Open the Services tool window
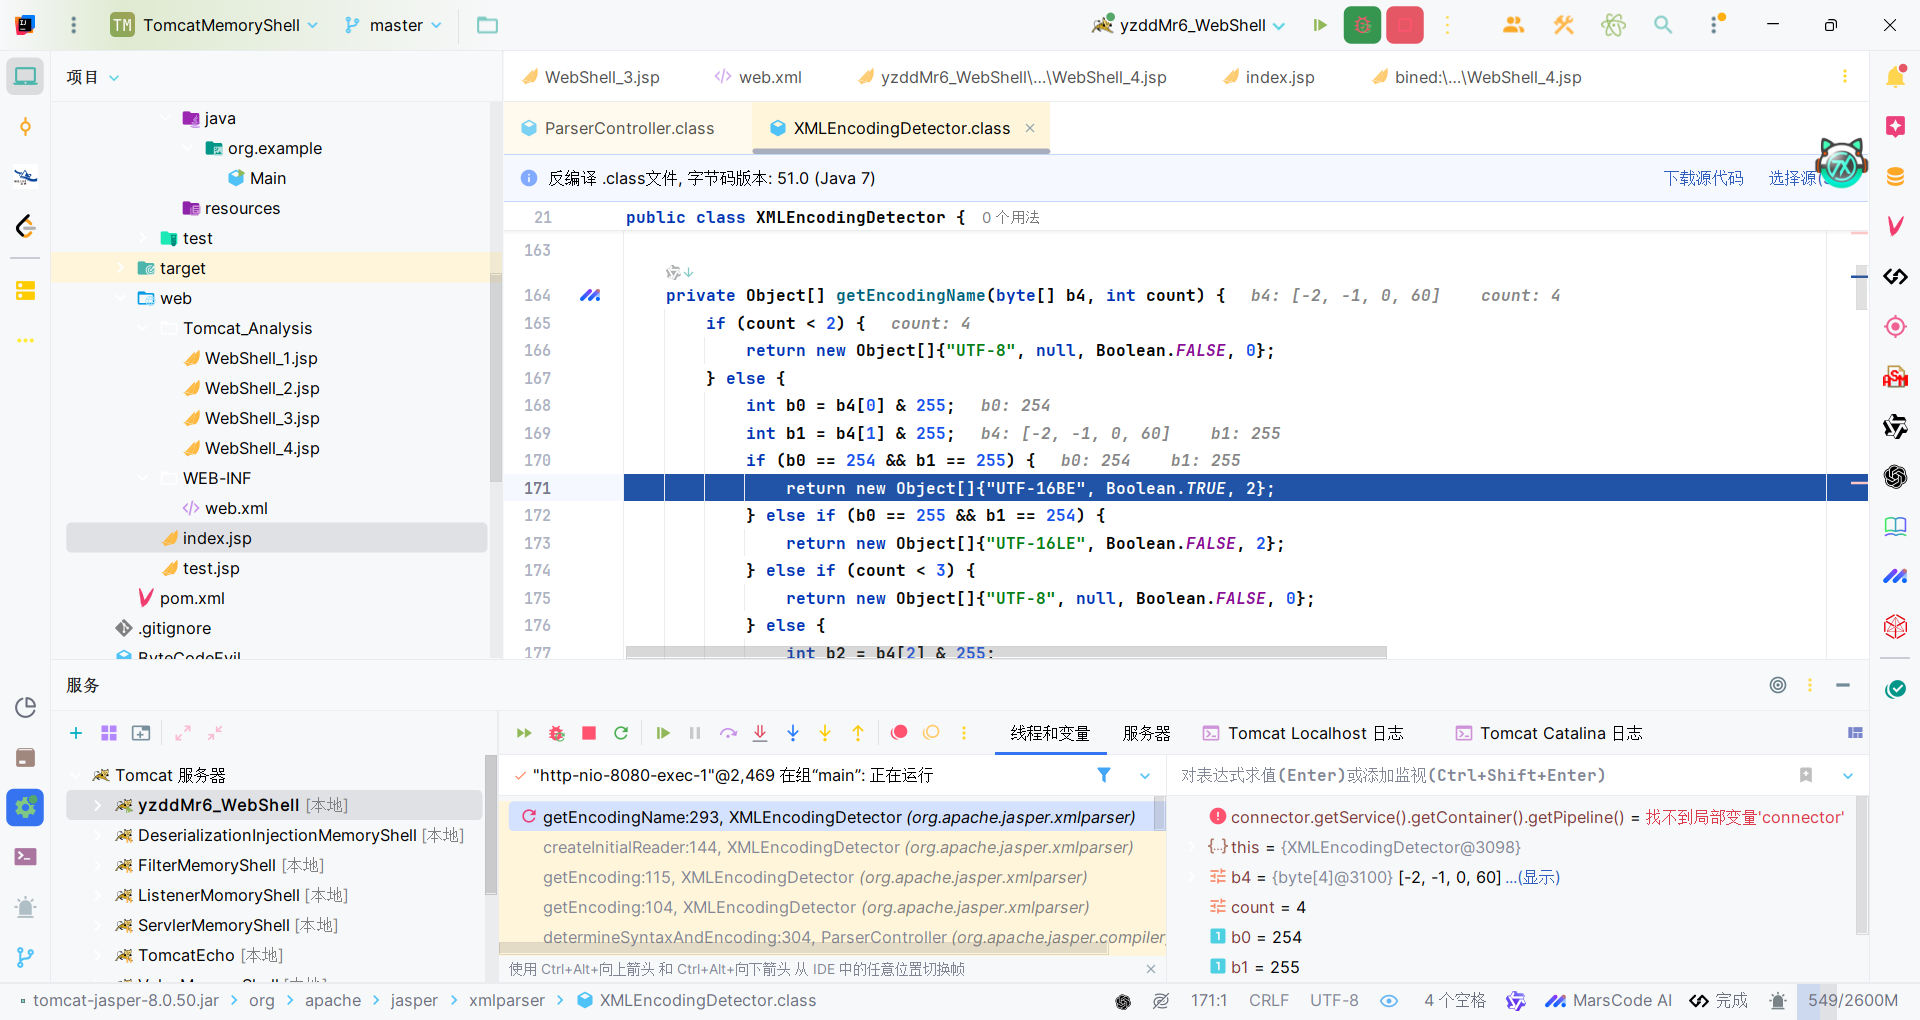1920x1020 pixels. click(25, 807)
